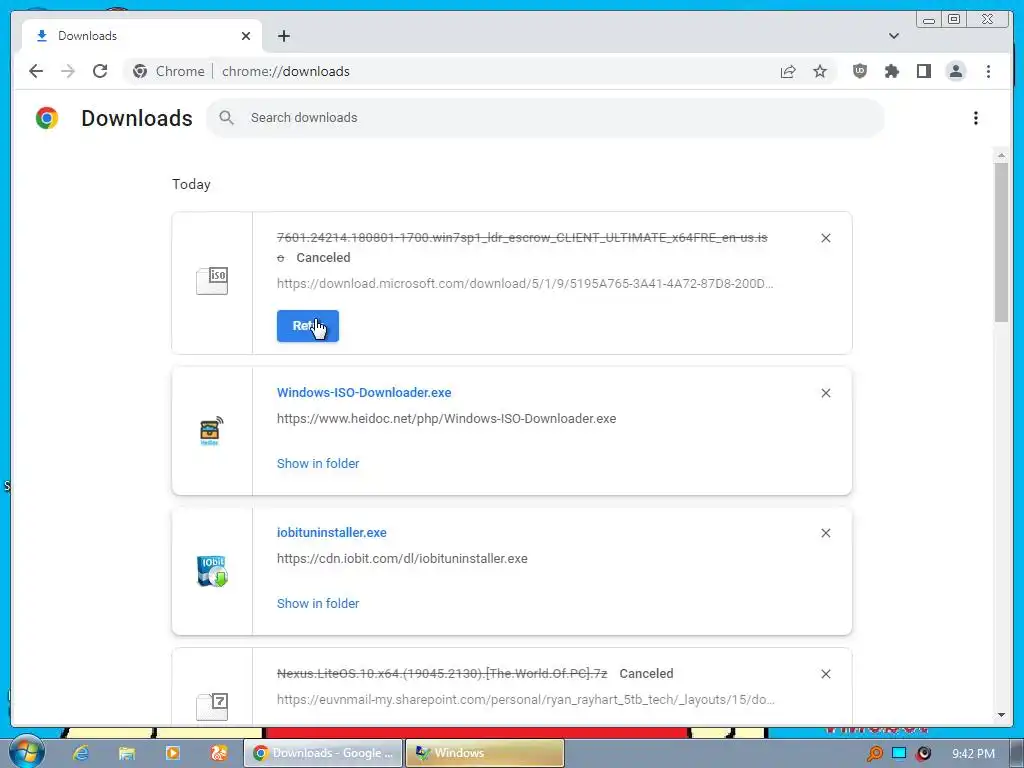Click the ISO file type icon
1024x768 pixels.
point(212,281)
